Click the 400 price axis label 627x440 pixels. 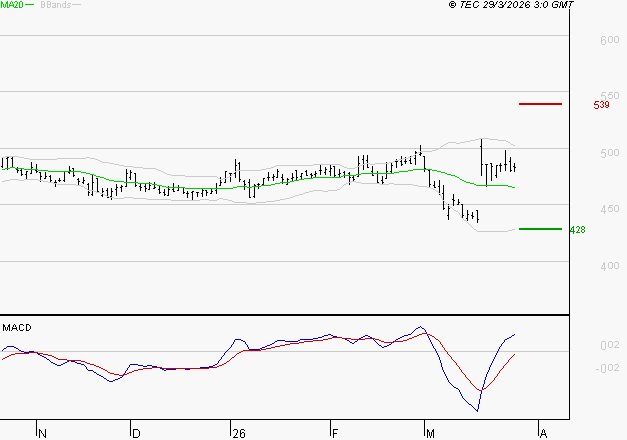608,266
